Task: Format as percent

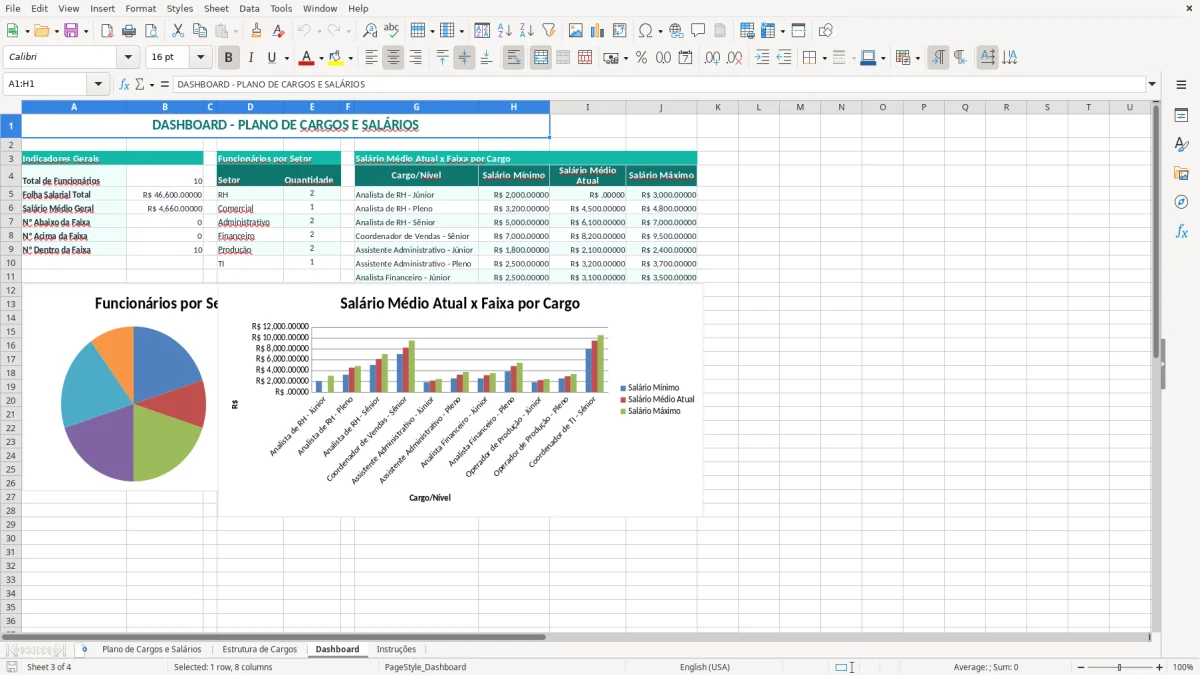Action: pos(641,58)
